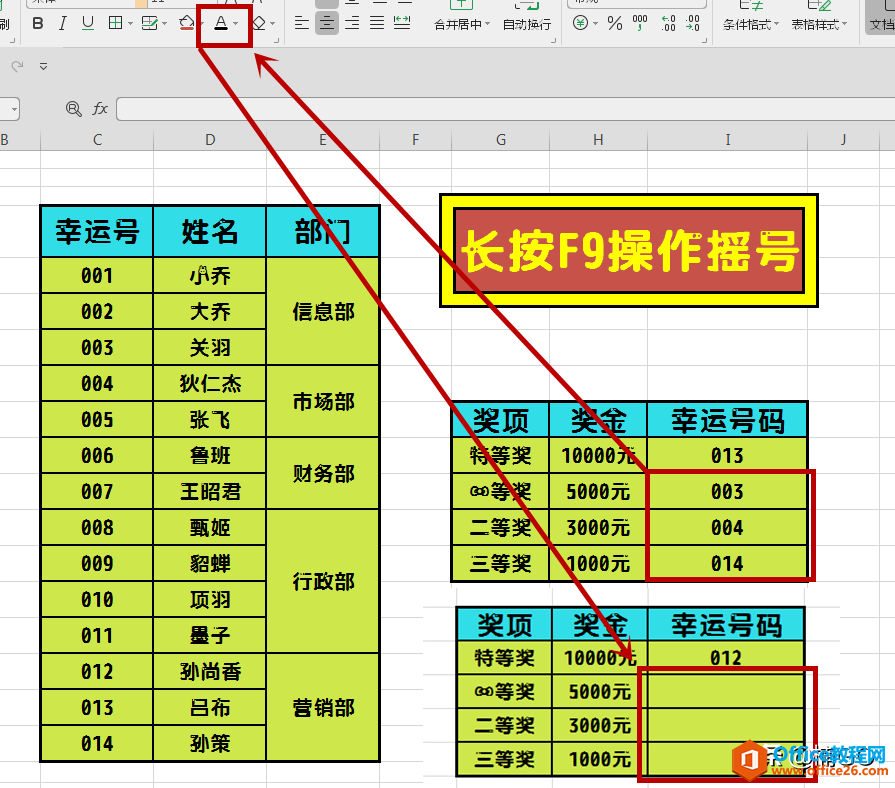Select the 3000元 cell in upper prize table
Viewport: 895px width, 788px height.
pos(598,528)
